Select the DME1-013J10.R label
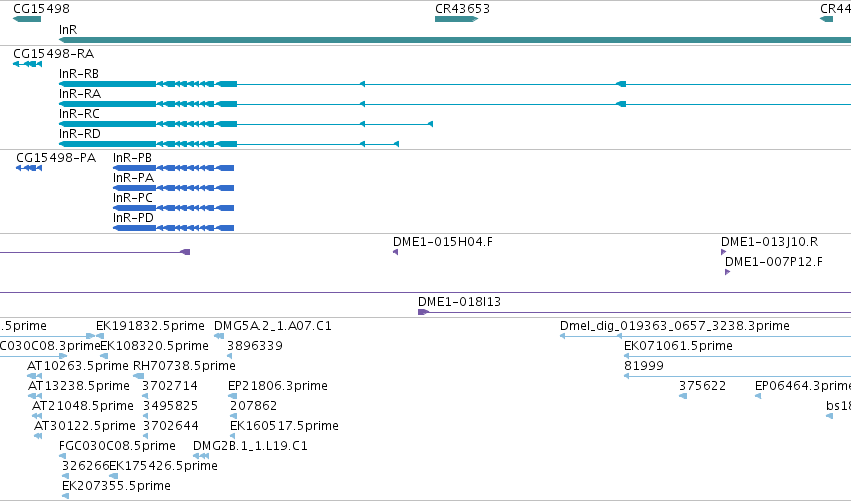This screenshot has width=851, height=501. [x=770, y=242]
